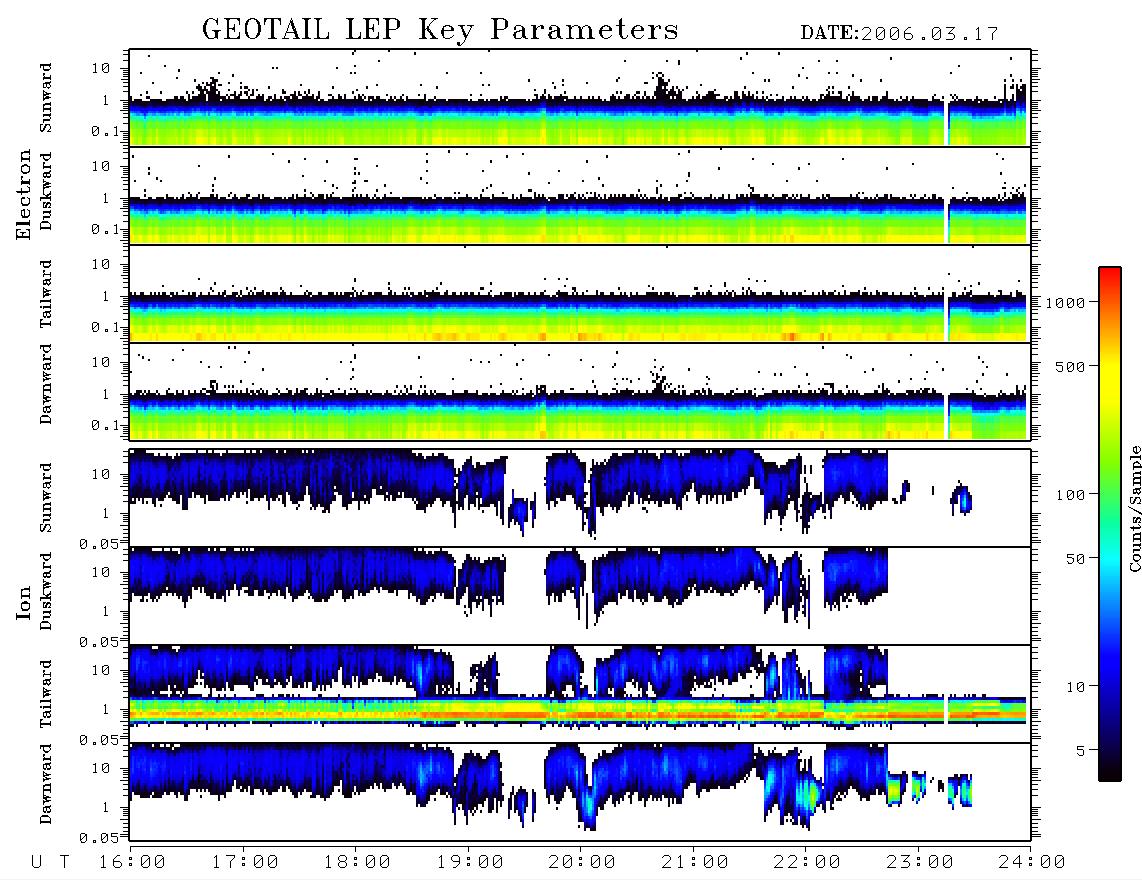Click the Ion Tailward spectrogram panel
1142x880 pixels.
(x=580, y=694)
